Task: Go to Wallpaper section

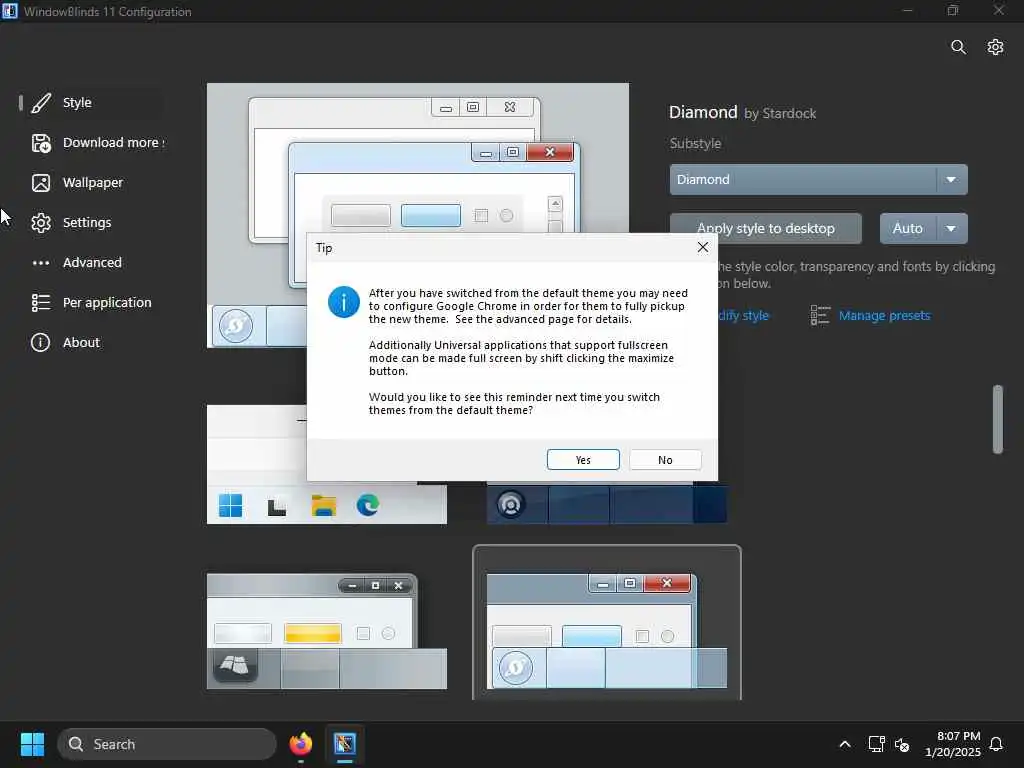Action: pos(91,183)
